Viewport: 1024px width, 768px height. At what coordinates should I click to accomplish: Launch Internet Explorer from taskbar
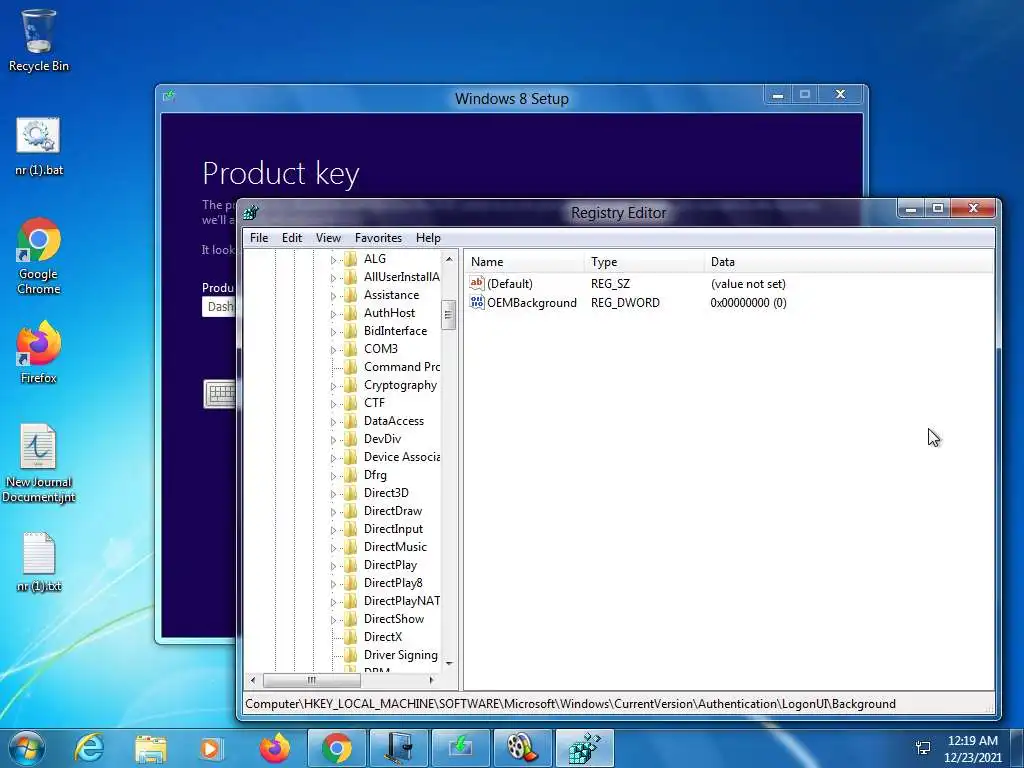[x=89, y=748]
